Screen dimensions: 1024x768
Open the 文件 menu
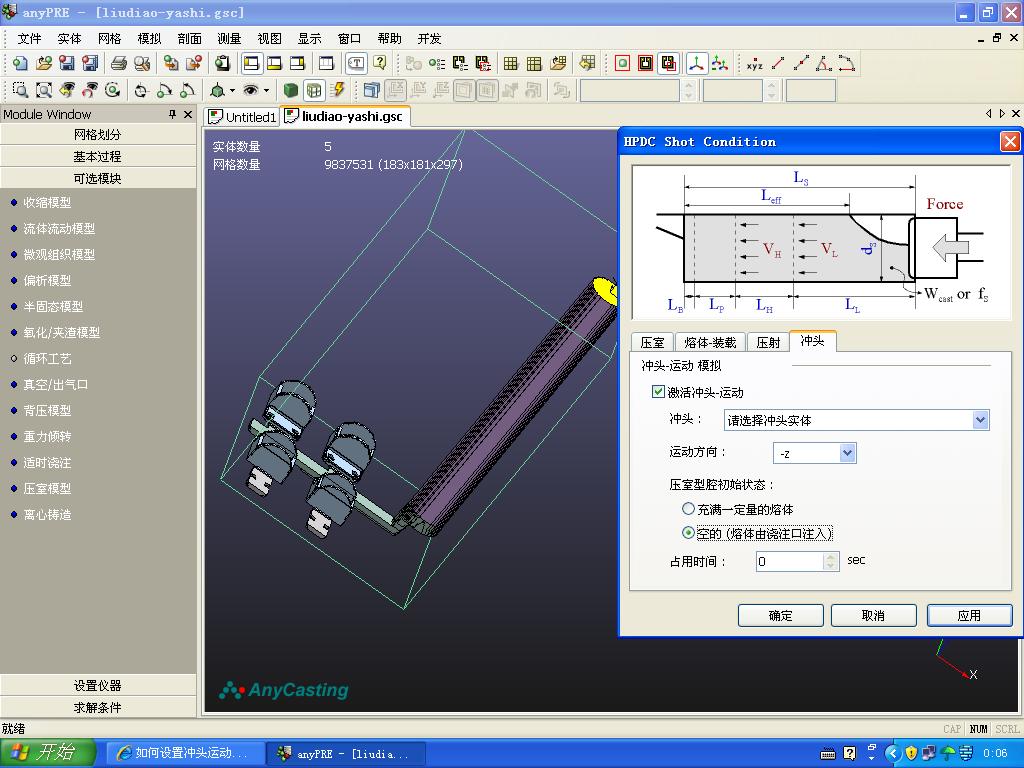click(x=29, y=39)
